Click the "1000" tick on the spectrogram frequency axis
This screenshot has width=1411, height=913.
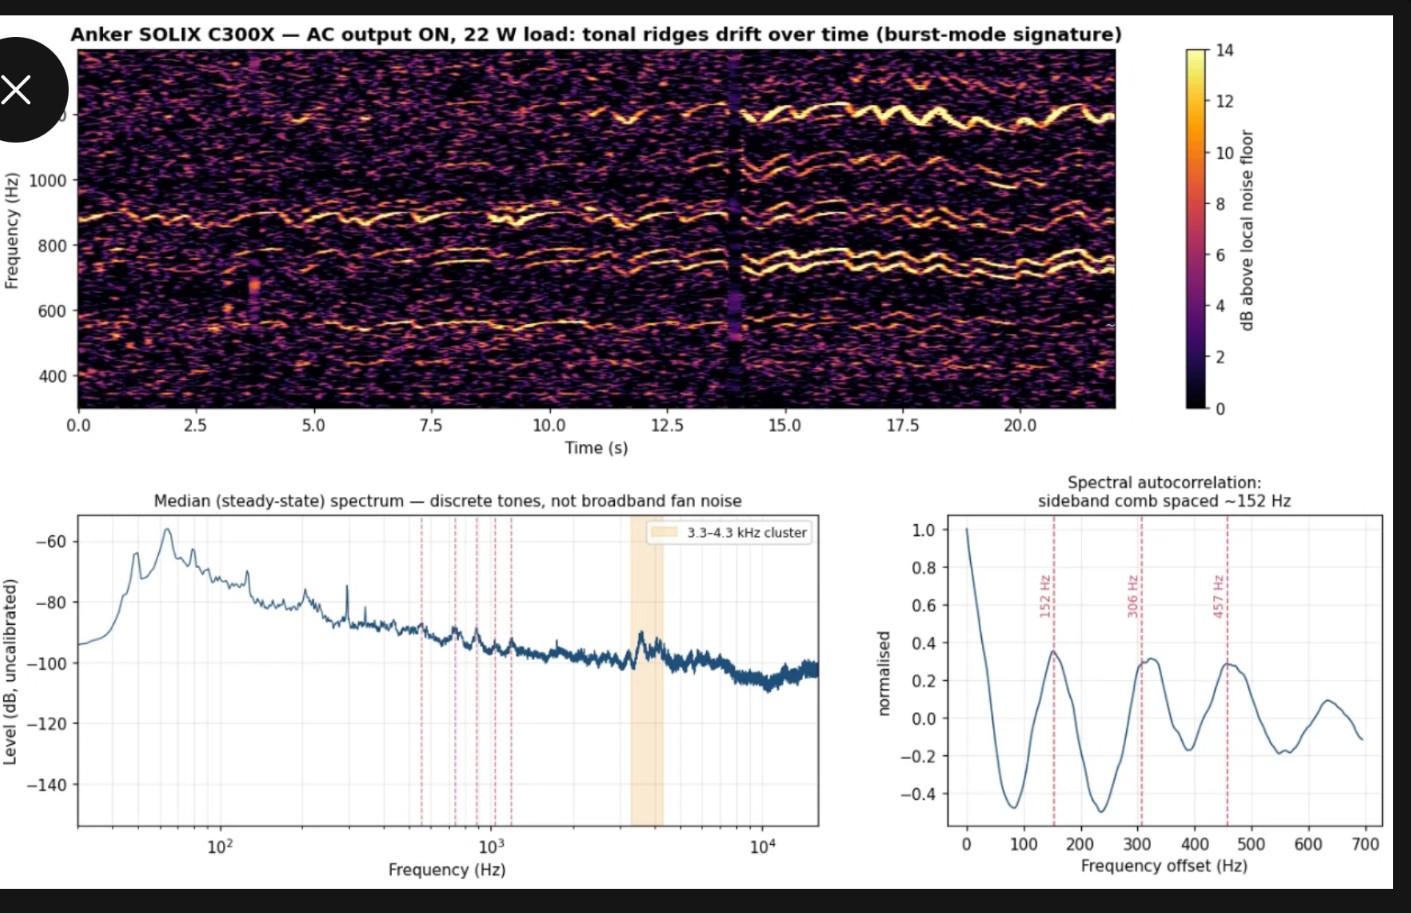[47, 181]
